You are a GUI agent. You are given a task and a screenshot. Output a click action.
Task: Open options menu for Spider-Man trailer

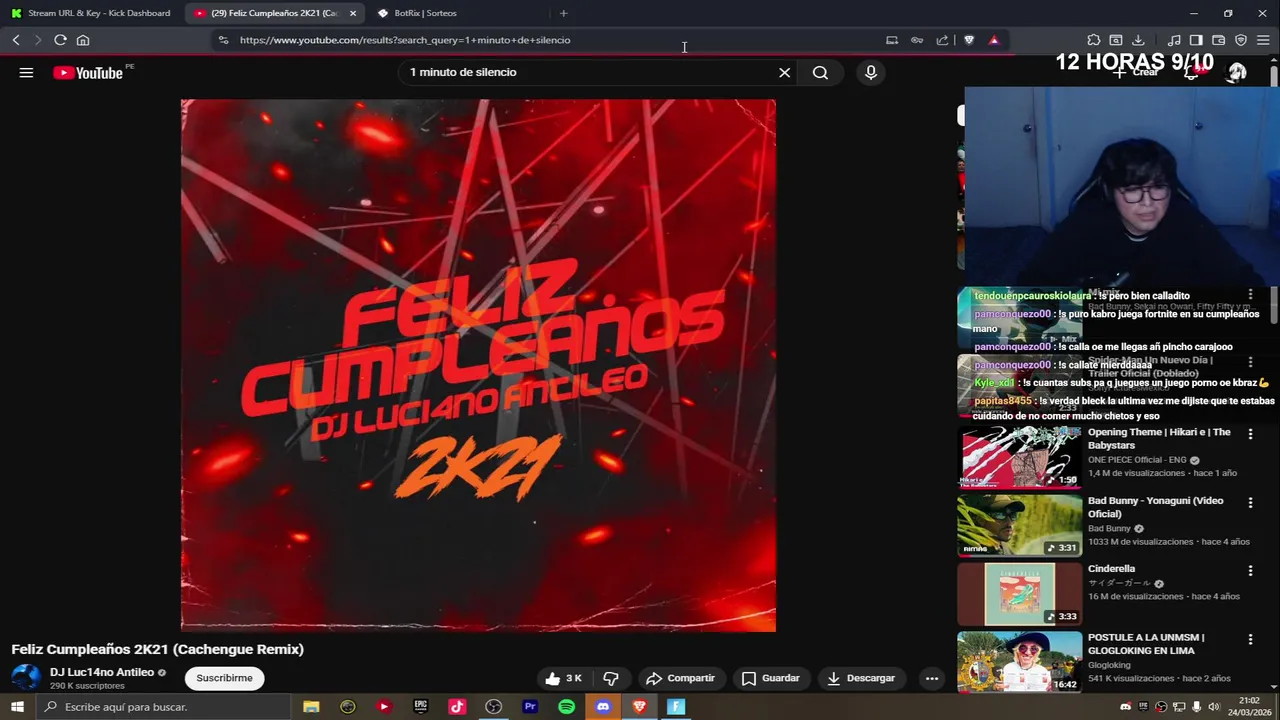[x=1250, y=361]
